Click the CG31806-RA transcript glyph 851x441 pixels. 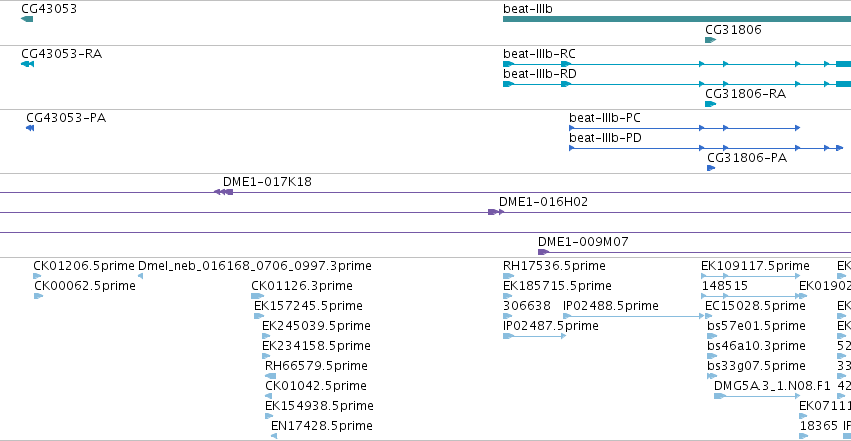(710, 104)
